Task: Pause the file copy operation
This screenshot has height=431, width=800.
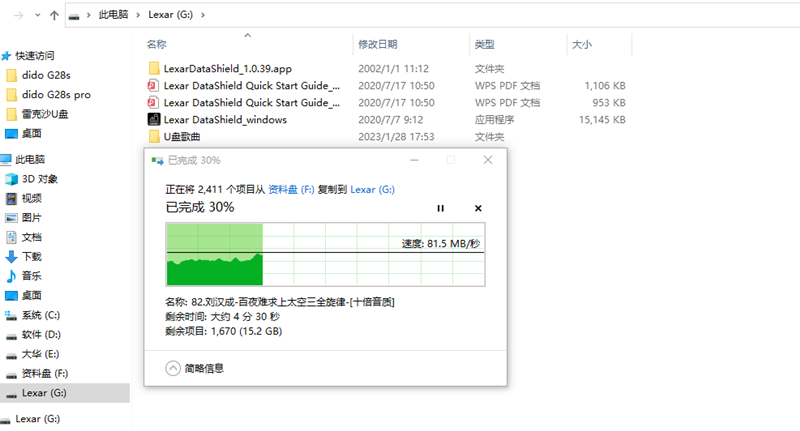Action: 440,208
